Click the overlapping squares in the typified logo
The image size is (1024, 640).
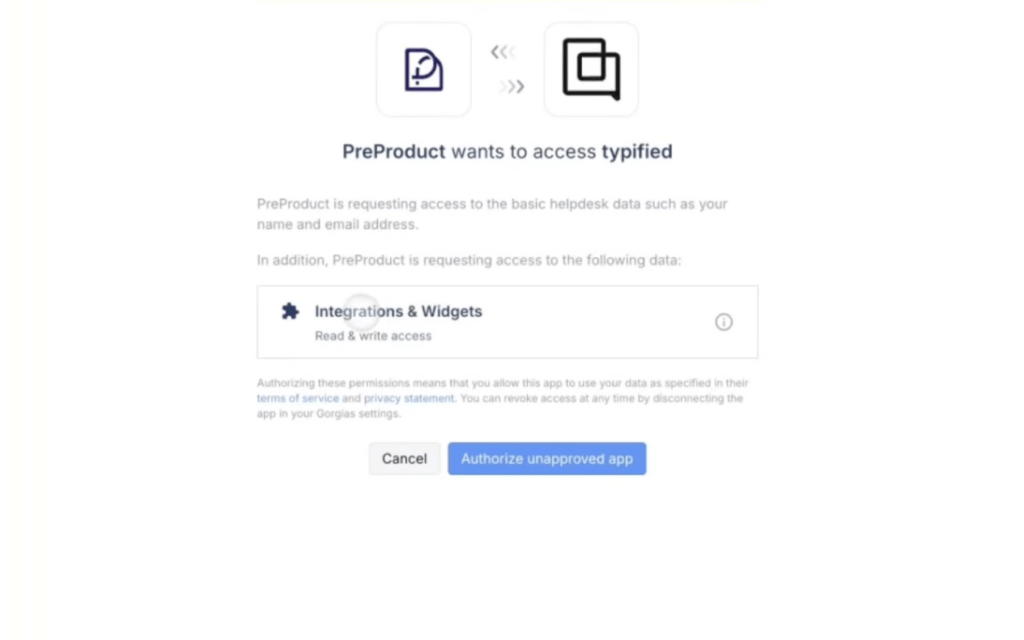[590, 69]
